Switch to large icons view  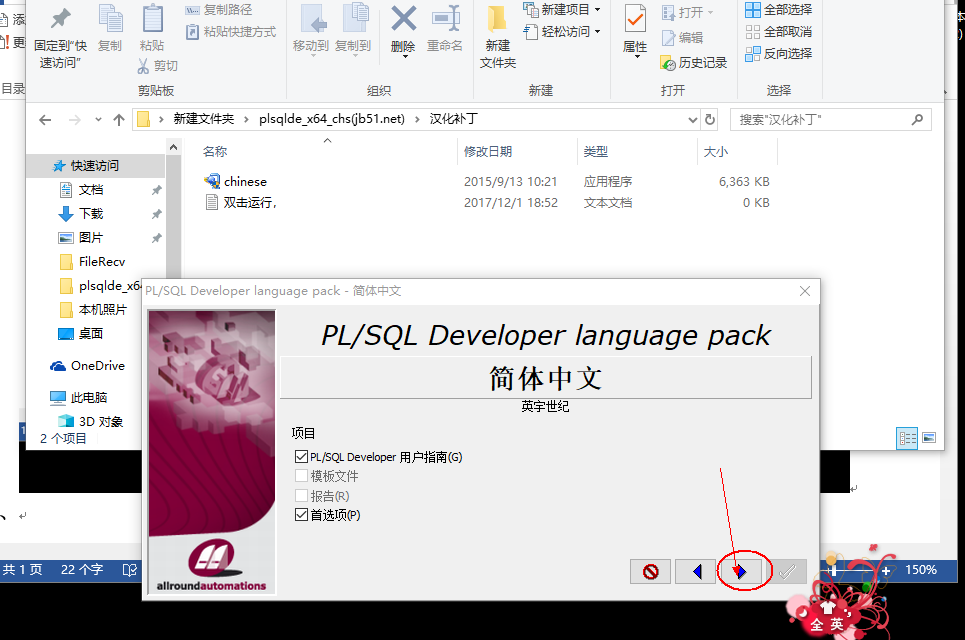[929, 438]
